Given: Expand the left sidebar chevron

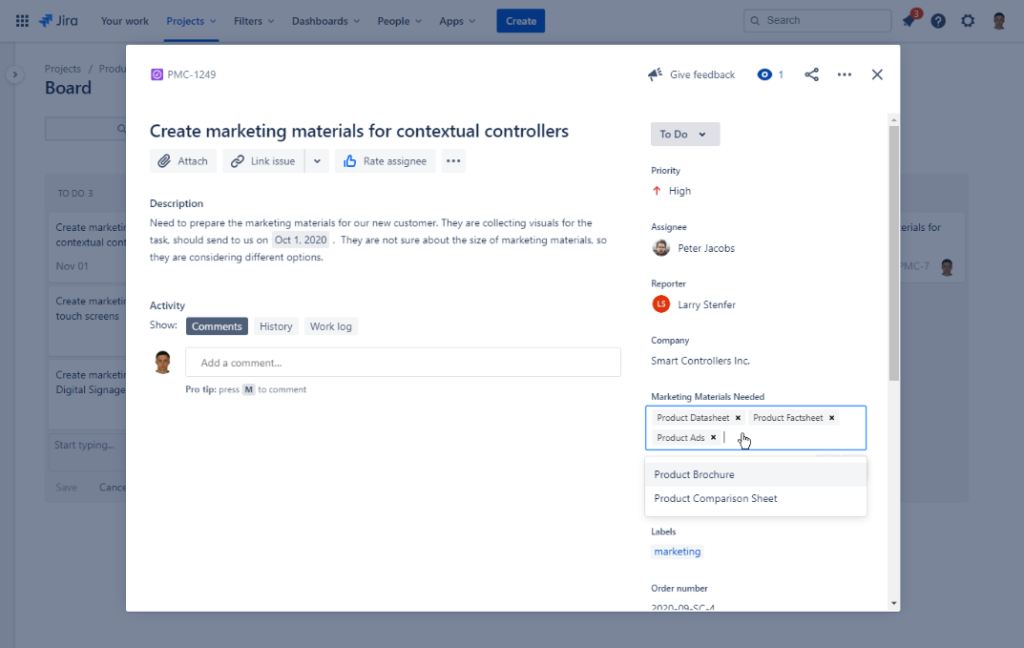Looking at the screenshot, I should click(x=14, y=74).
